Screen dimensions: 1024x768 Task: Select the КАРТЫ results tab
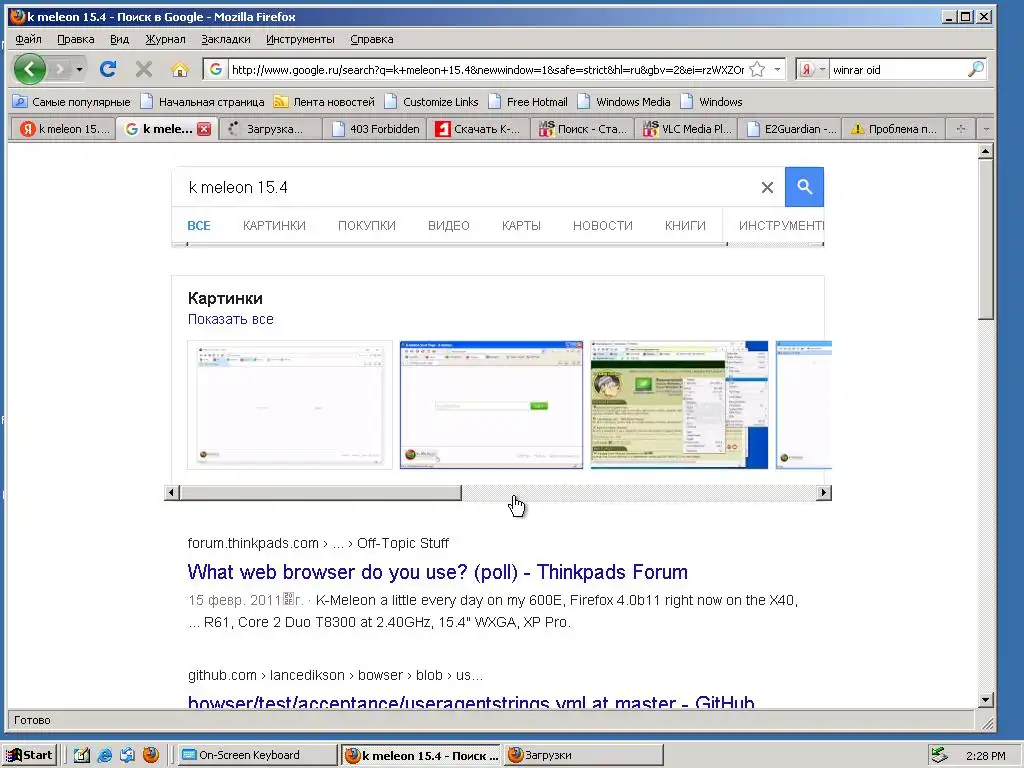[x=521, y=225]
